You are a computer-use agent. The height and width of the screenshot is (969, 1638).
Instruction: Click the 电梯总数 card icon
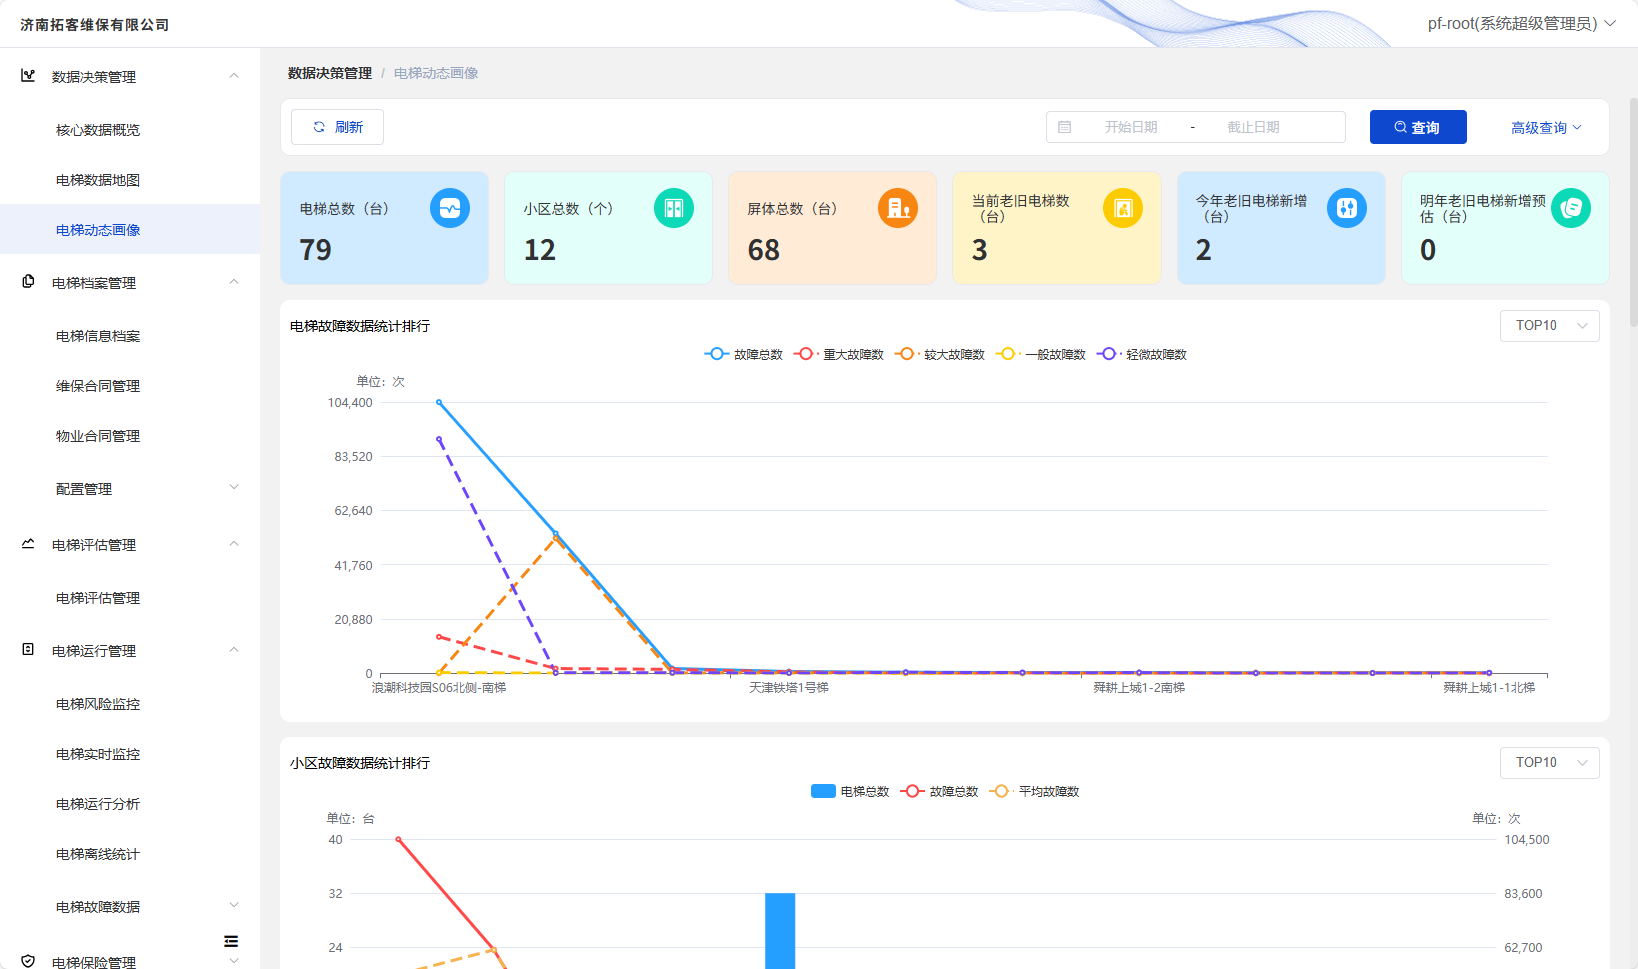(450, 208)
